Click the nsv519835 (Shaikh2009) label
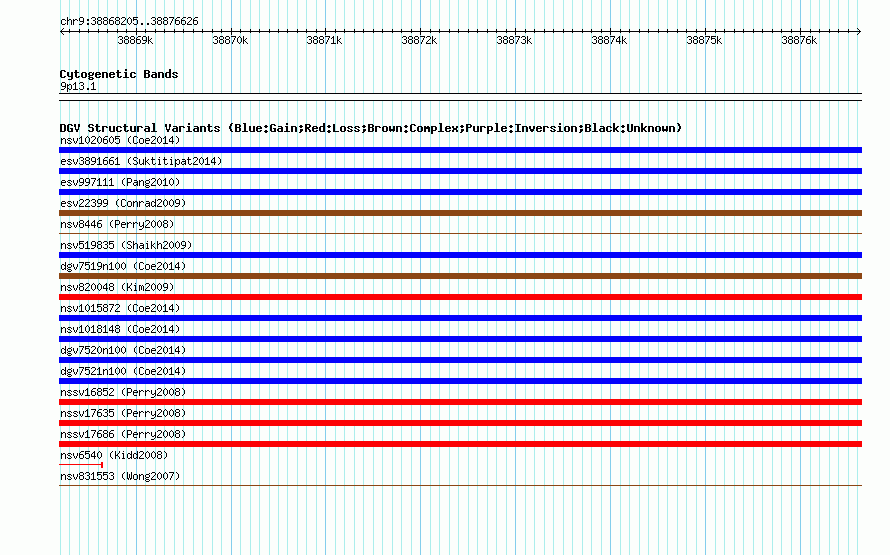890x555 pixels. point(126,245)
